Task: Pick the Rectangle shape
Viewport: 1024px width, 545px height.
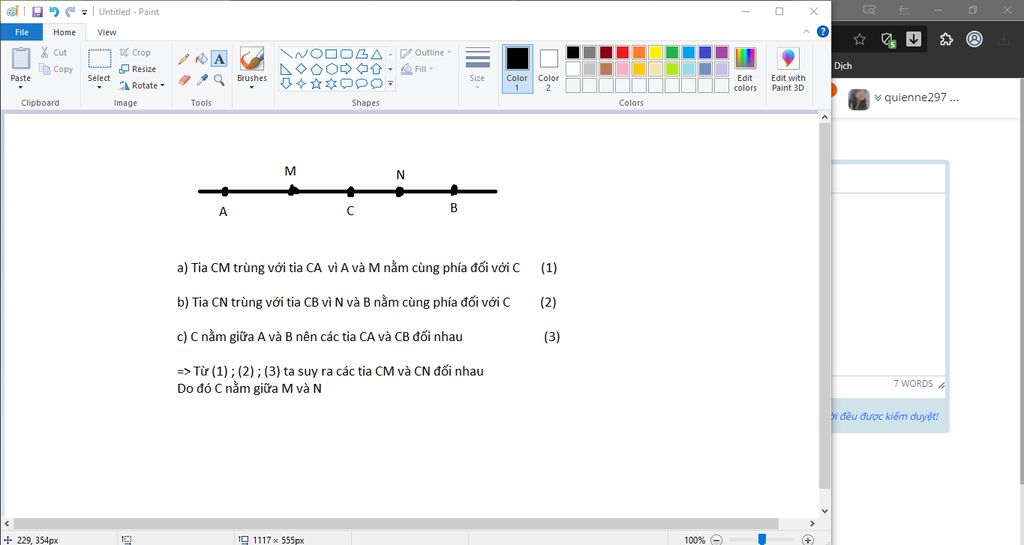Action: (331, 54)
